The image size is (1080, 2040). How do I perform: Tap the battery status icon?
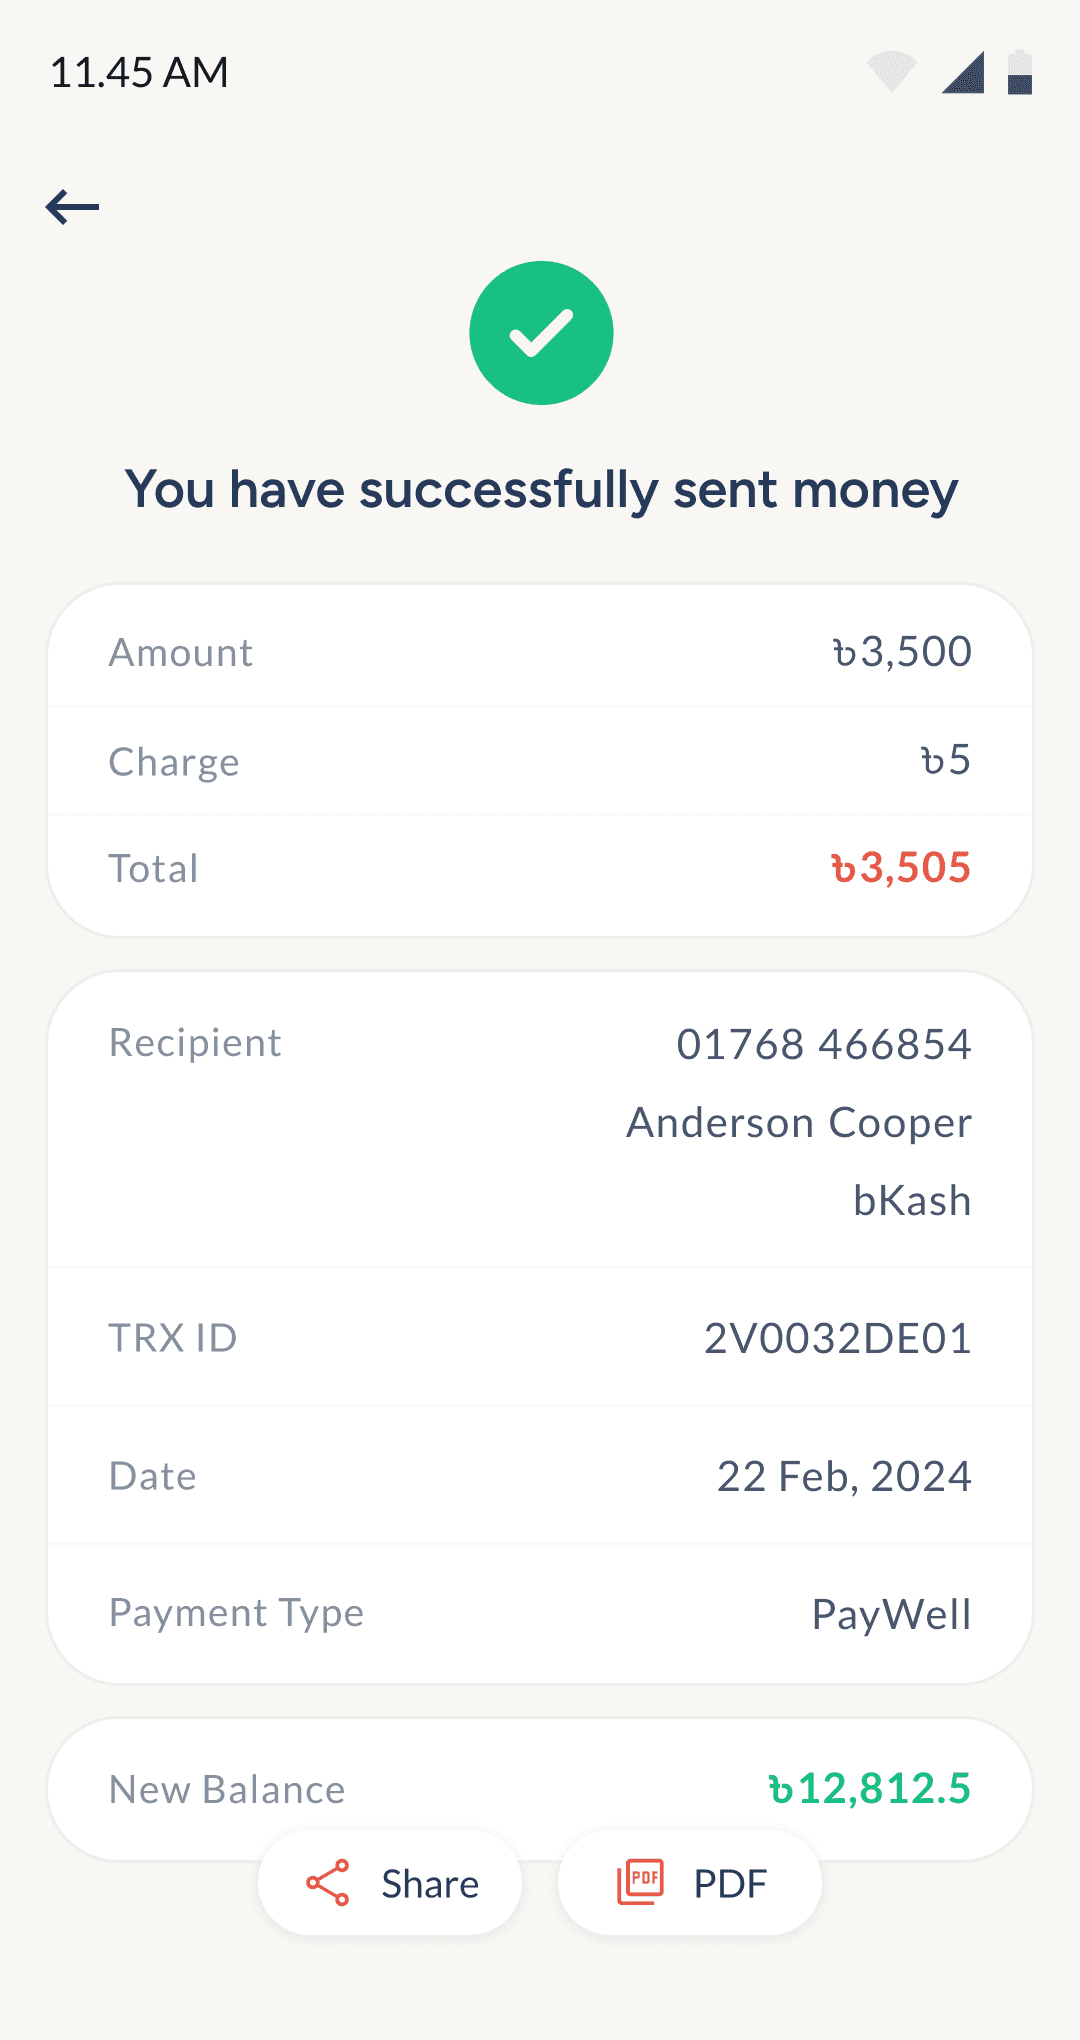pos(1019,72)
